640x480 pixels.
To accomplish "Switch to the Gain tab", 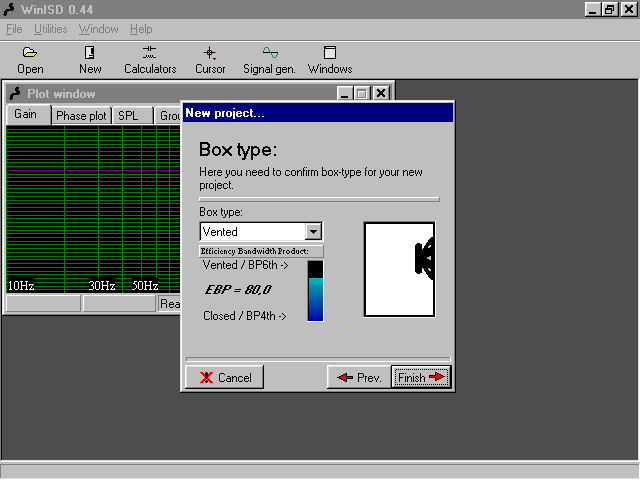I will click(x=28, y=114).
